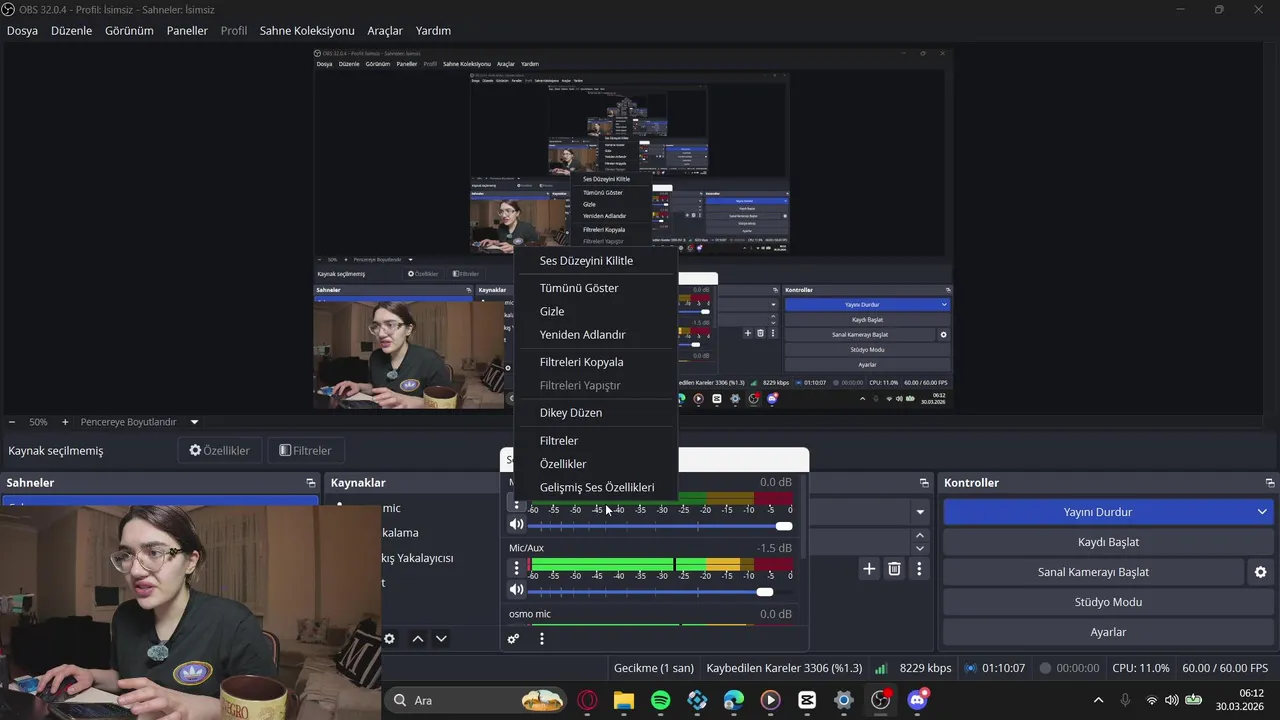Open the Dosya menu
This screenshot has height=720, width=1280.
click(x=22, y=31)
